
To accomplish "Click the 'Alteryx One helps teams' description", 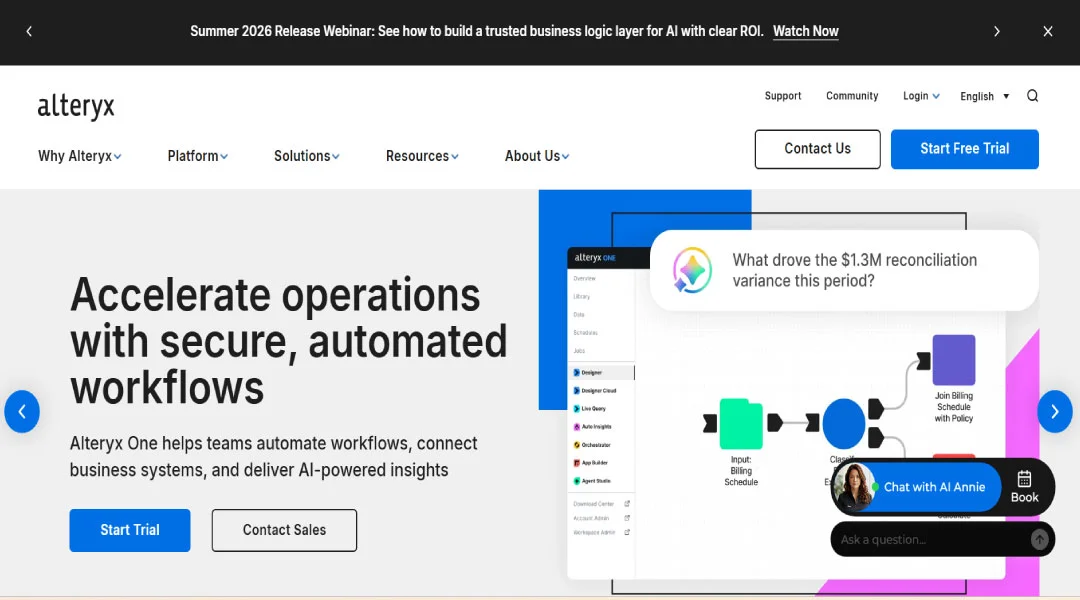I will click(x=273, y=457).
